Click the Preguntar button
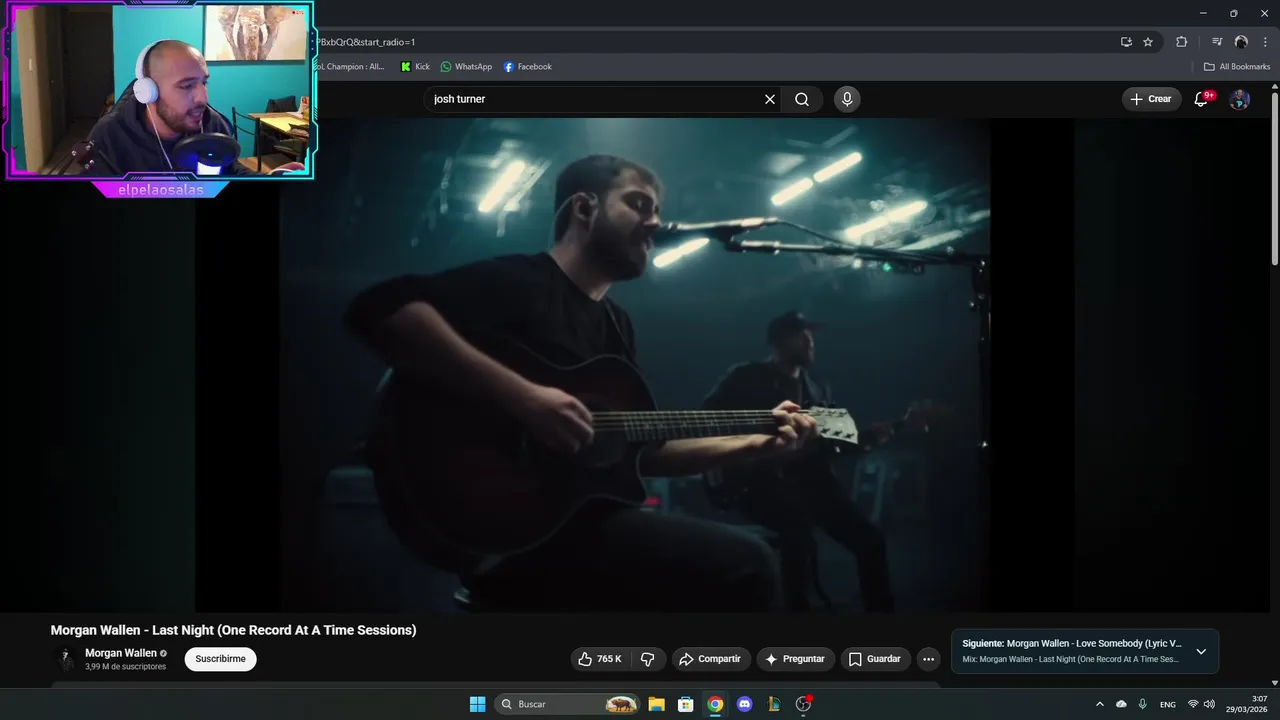Viewport: 1280px width, 720px height. 795,659
